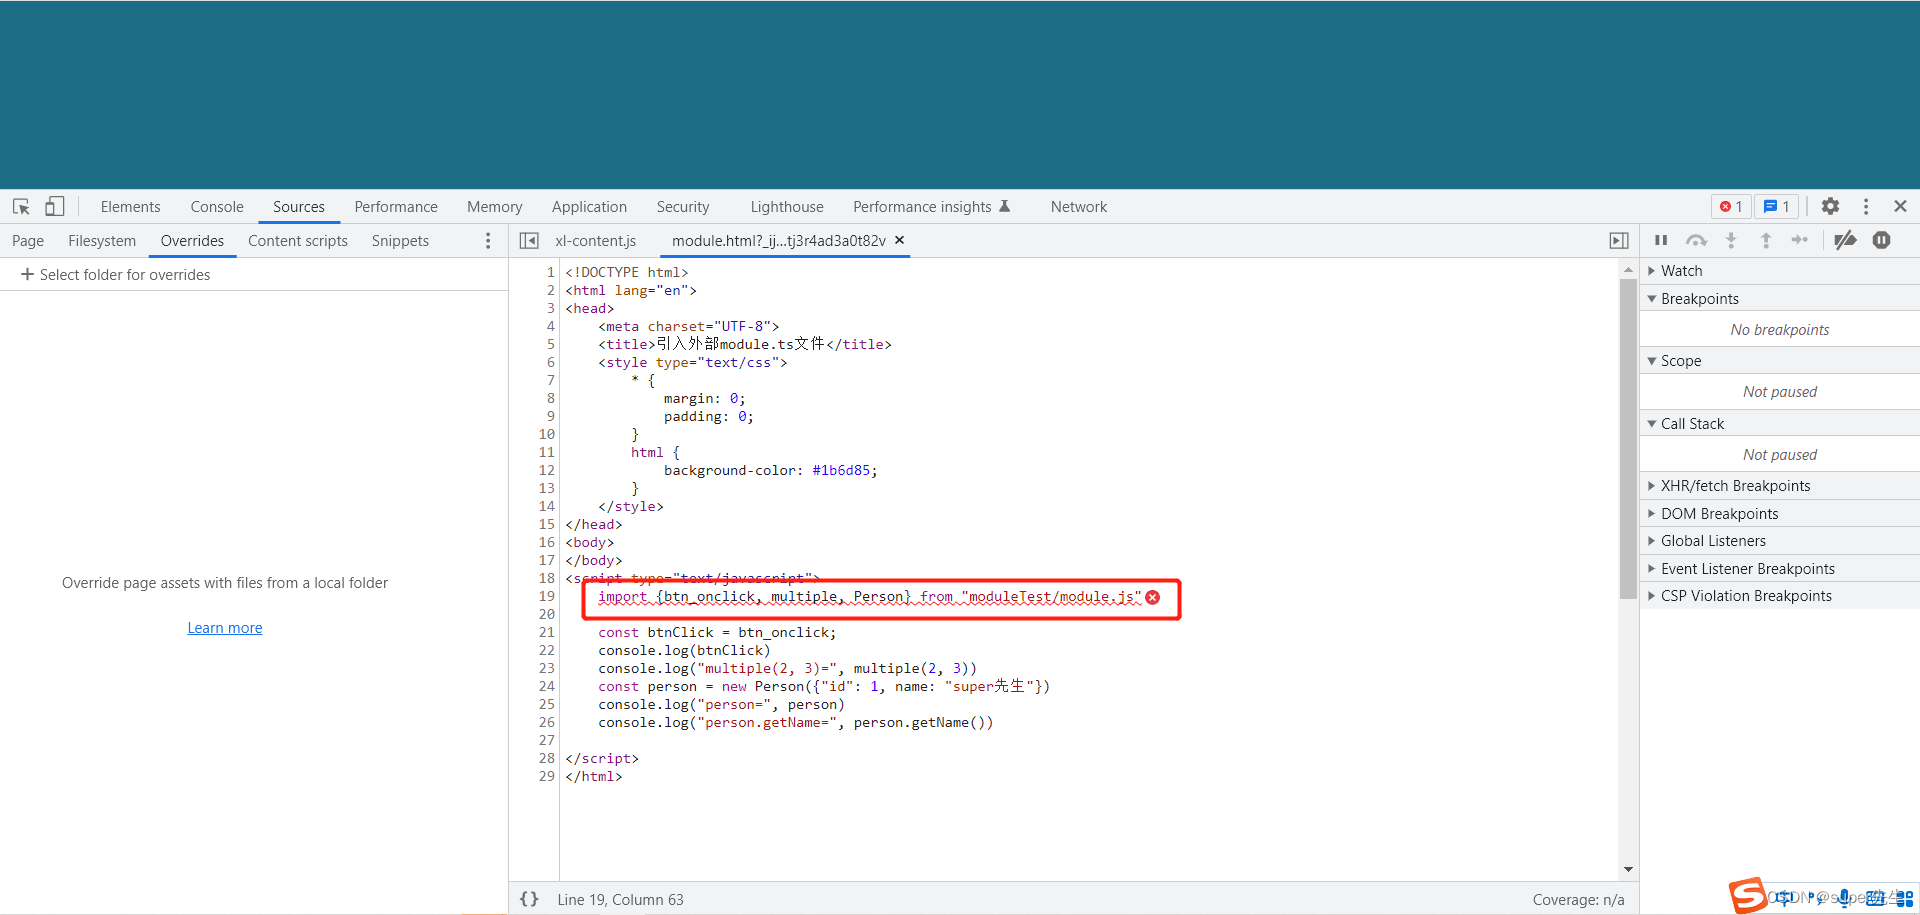
Task: Open DevTools settings gear
Action: [1830, 206]
